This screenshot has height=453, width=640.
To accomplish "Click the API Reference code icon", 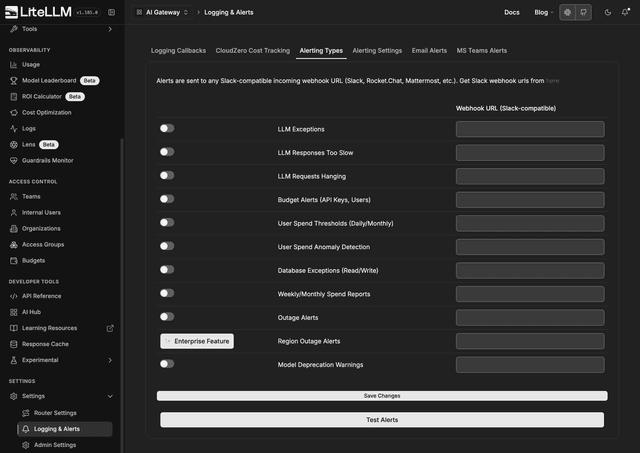I will pyautogui.click(x=13, y=296).
